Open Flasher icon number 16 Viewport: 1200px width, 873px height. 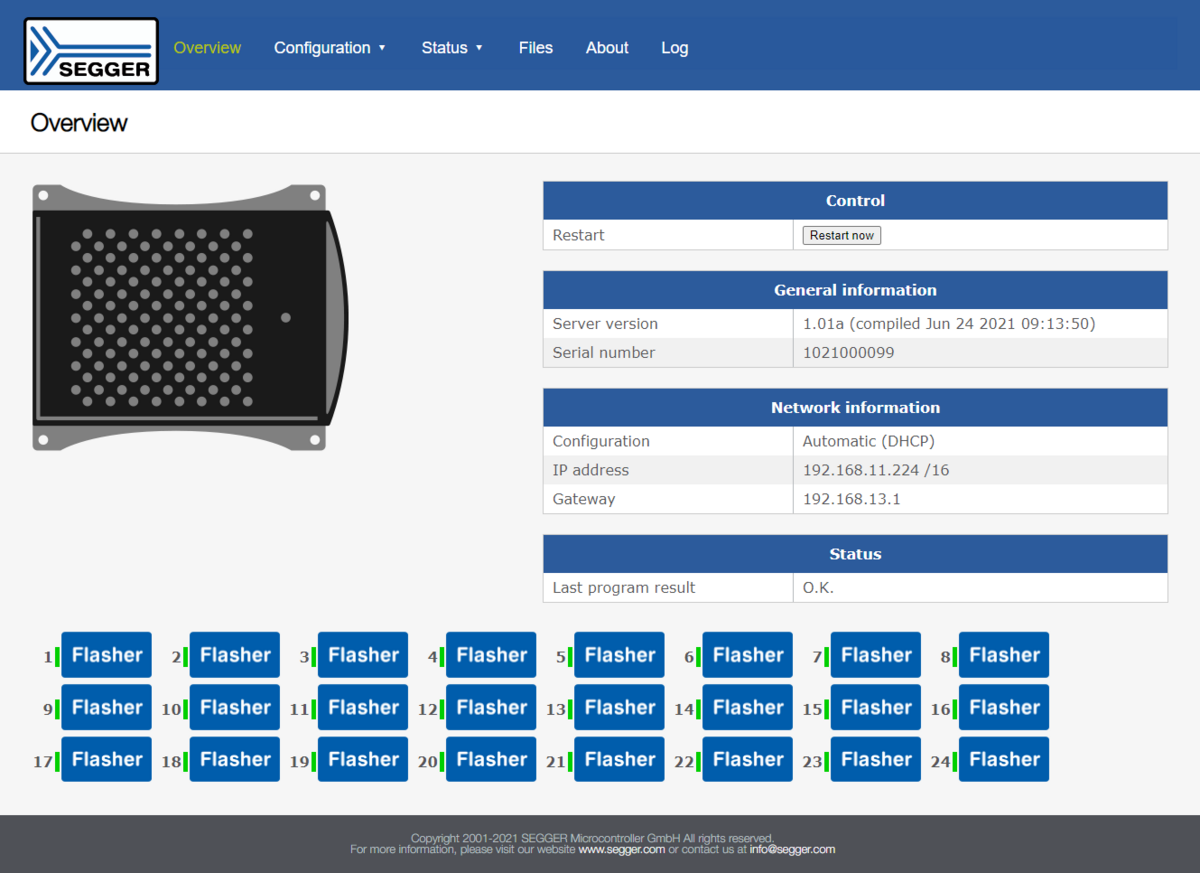1003,707
